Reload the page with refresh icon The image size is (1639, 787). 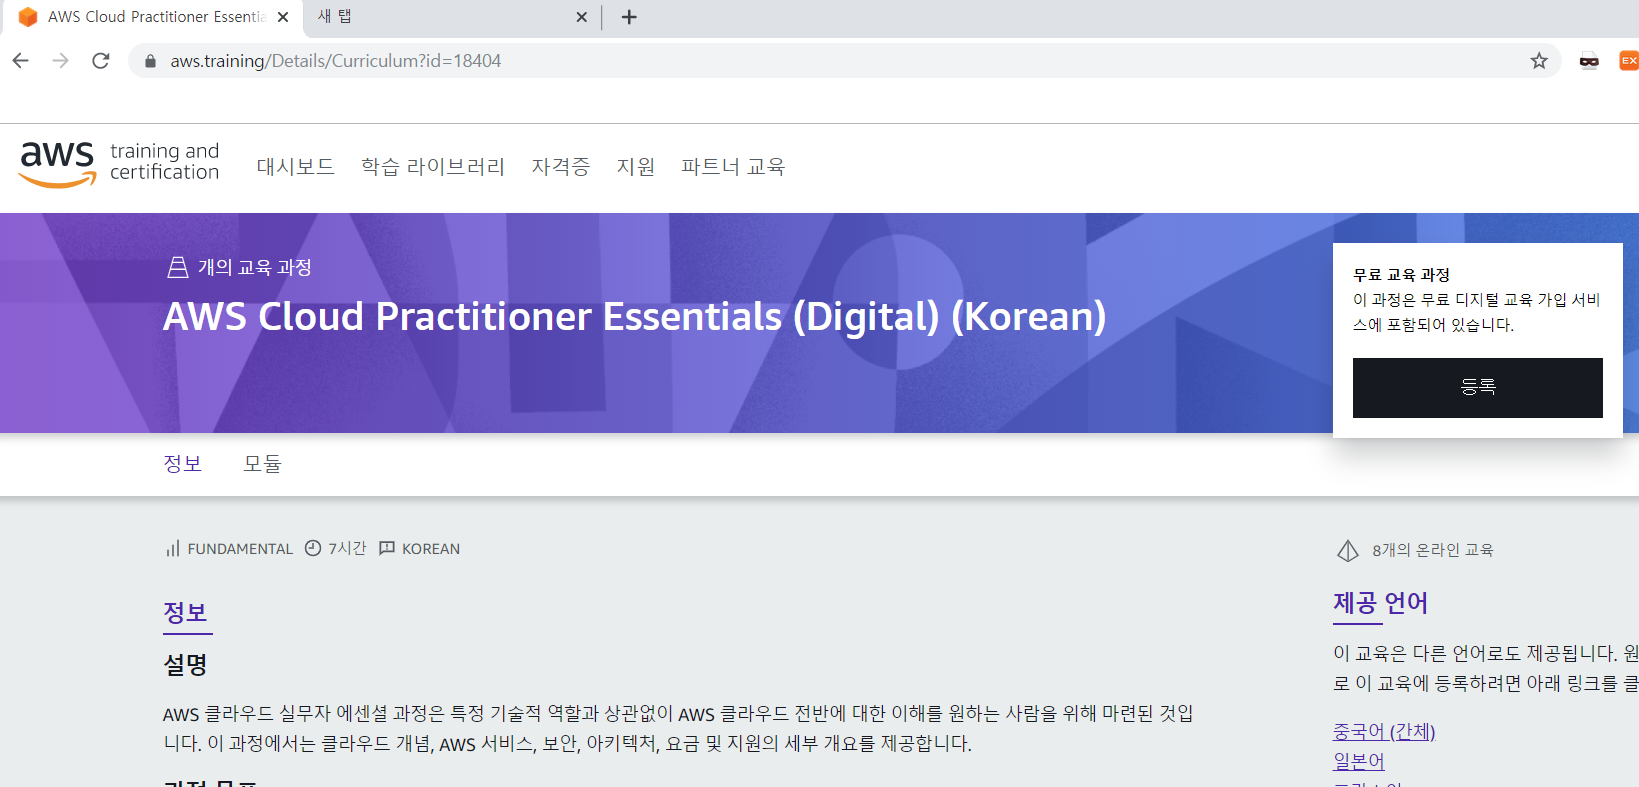(x=101, y=61)
